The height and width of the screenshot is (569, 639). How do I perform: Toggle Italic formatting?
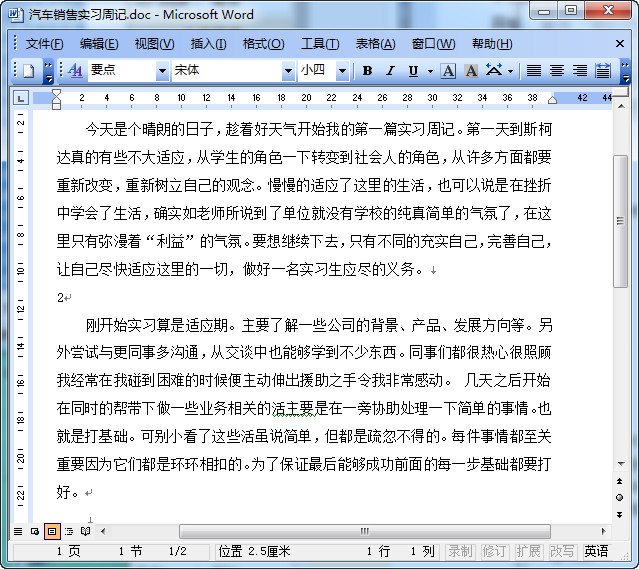[390, 71]
